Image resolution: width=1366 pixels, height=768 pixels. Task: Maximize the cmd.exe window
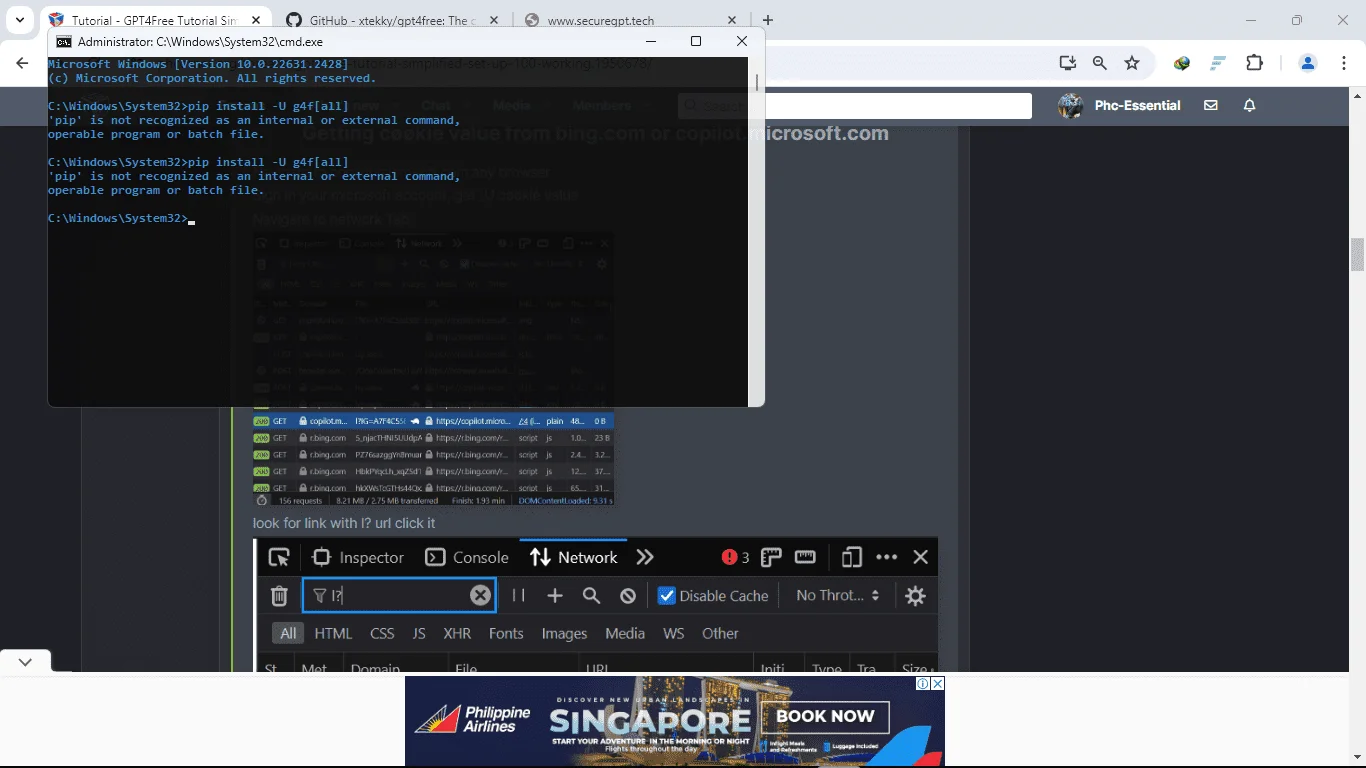click(696, 41)
